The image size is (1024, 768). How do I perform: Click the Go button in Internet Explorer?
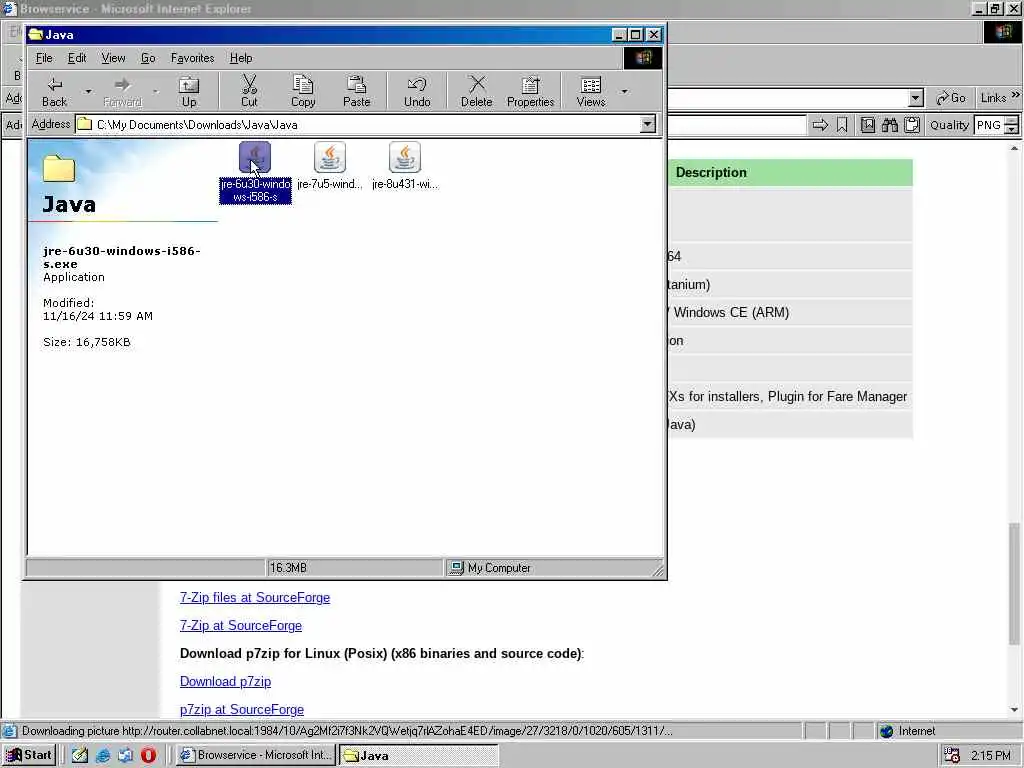click(951, 99)
